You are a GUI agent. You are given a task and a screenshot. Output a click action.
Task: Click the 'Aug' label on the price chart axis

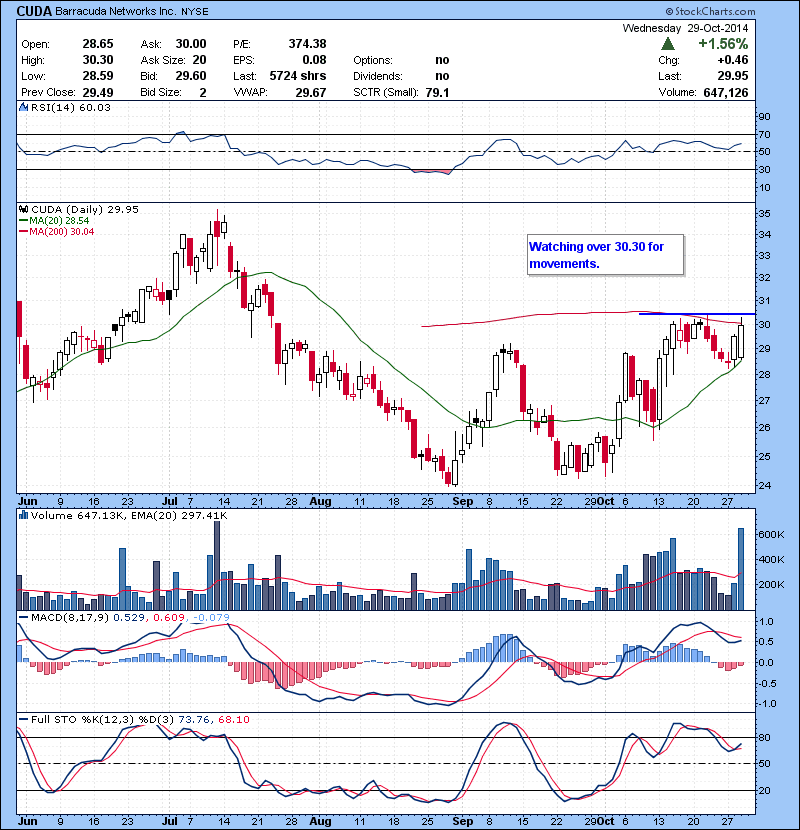(x=320, y=501)
